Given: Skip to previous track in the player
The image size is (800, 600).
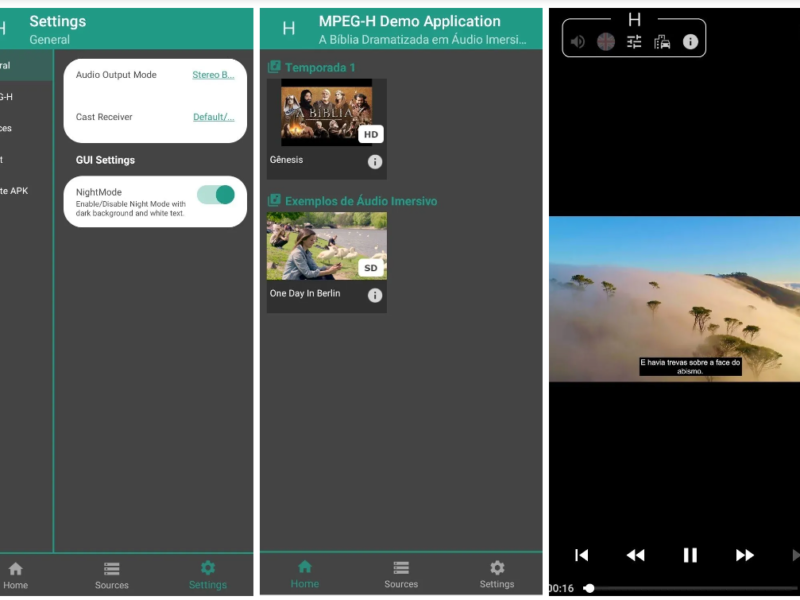Looking at the screenshot, I should tap(582, 555).
